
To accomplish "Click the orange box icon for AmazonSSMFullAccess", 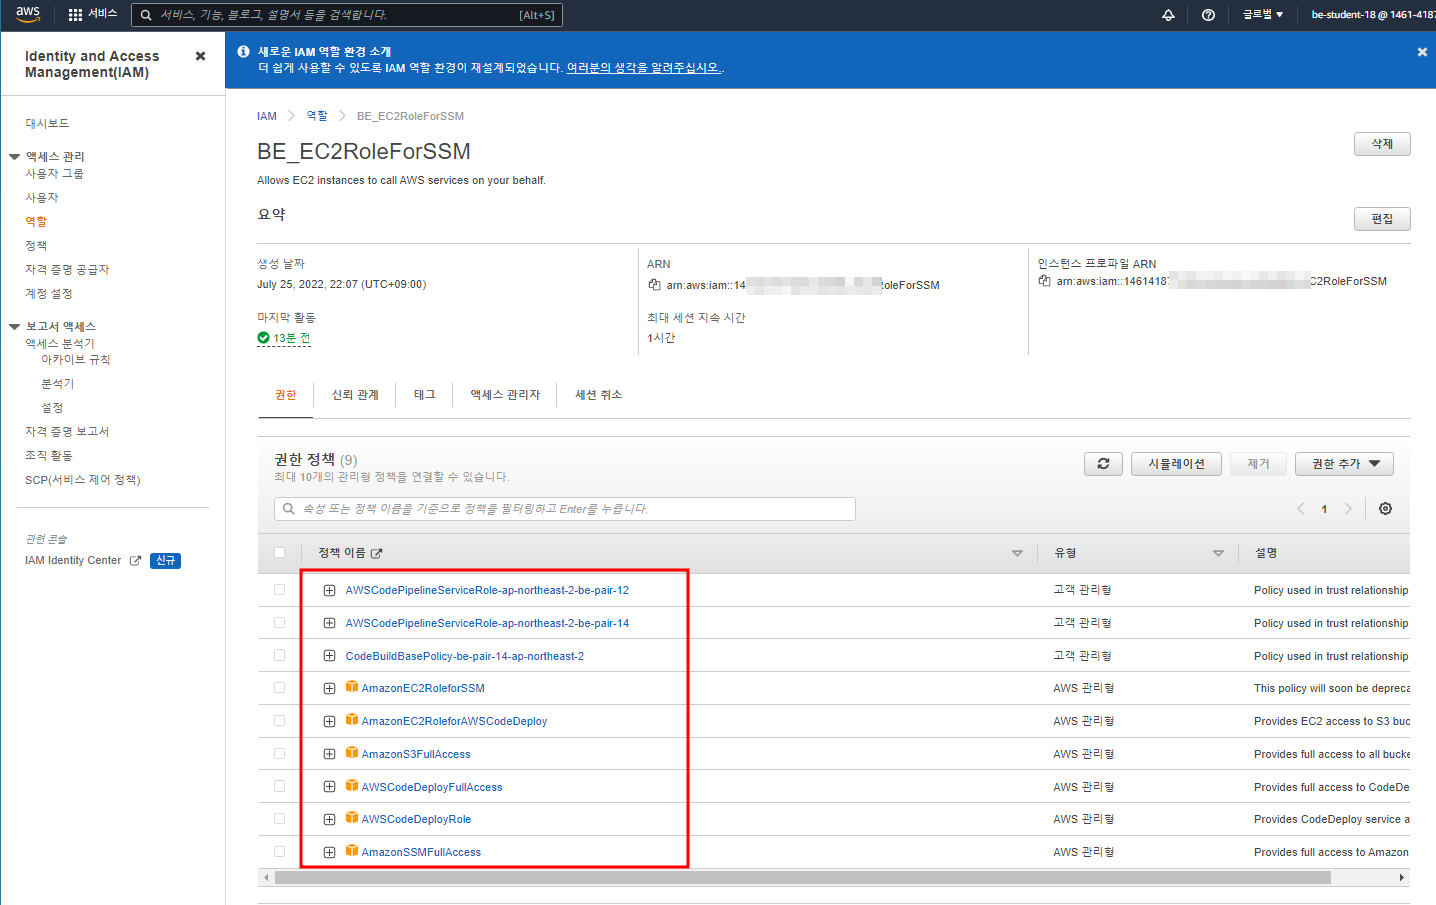I will point(352,851).
